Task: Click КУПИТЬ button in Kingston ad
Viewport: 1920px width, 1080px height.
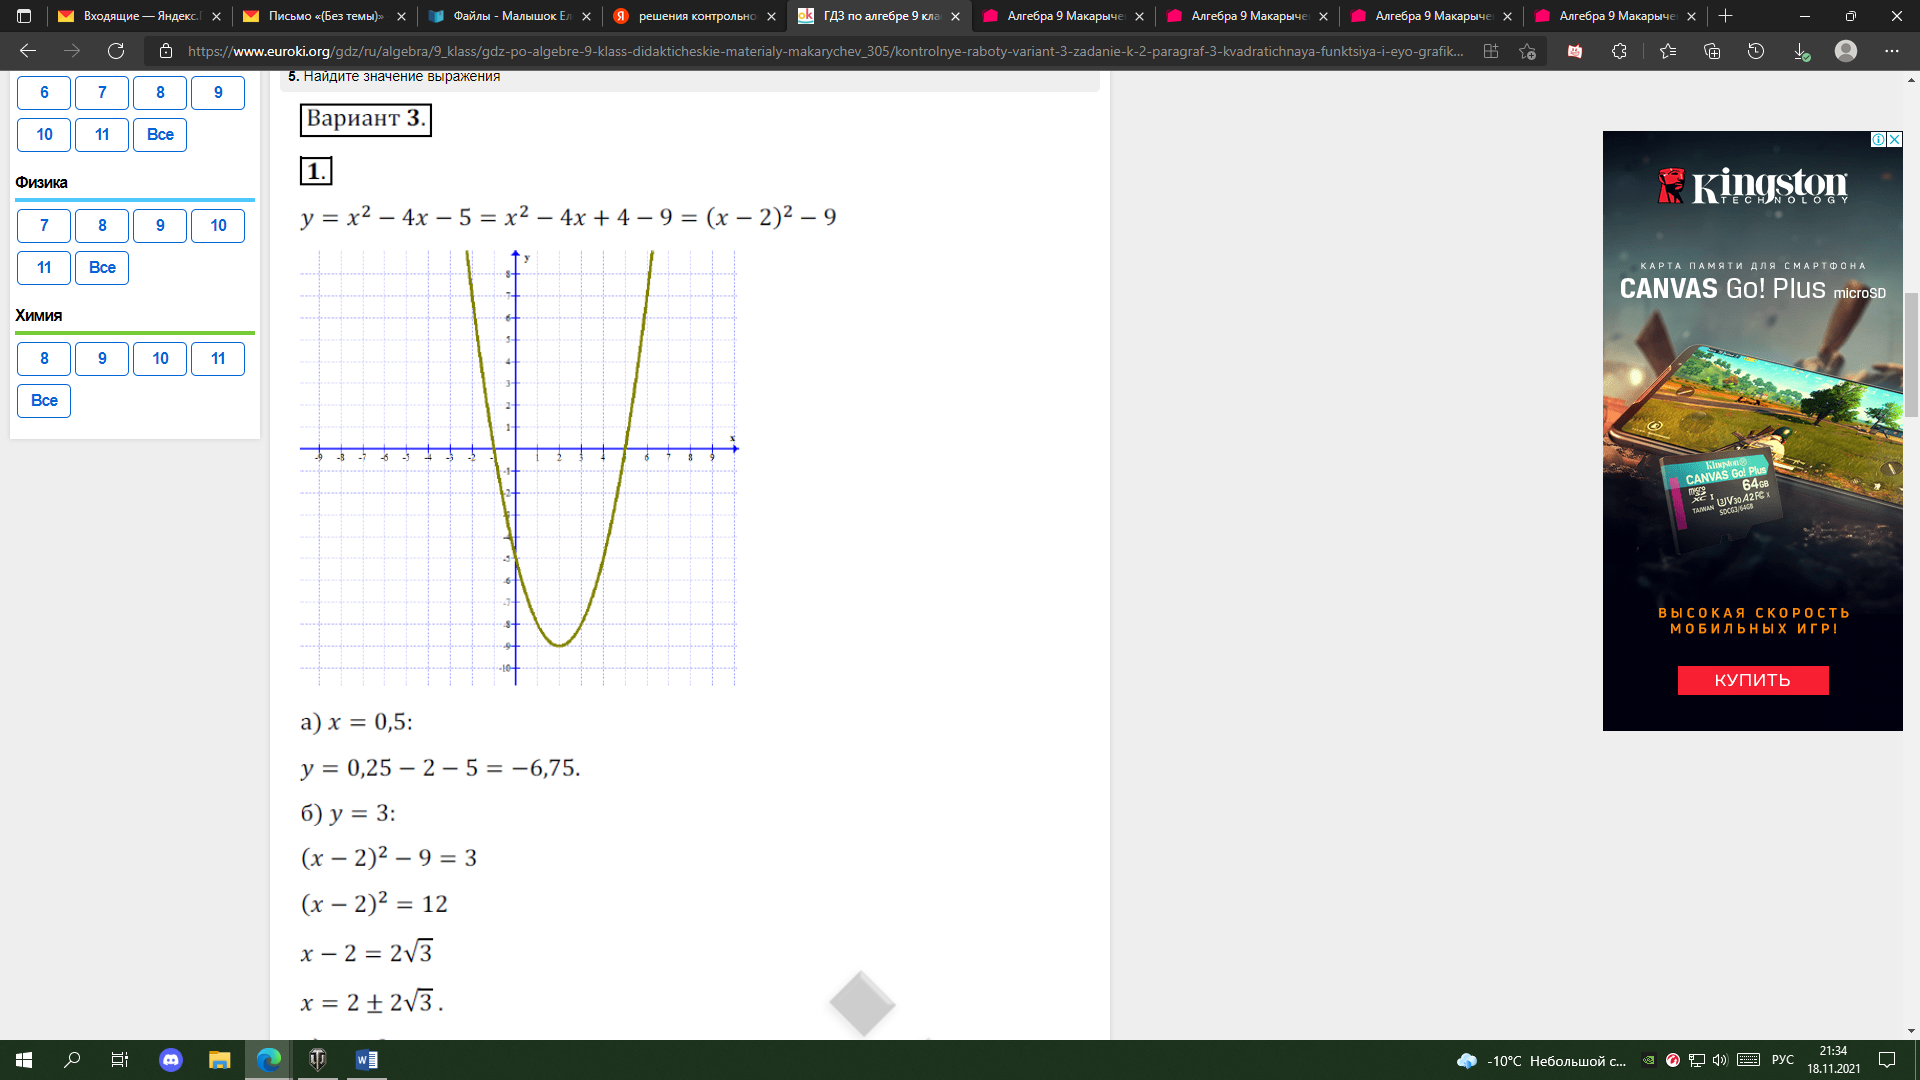Action: (x=1753, y=680)
